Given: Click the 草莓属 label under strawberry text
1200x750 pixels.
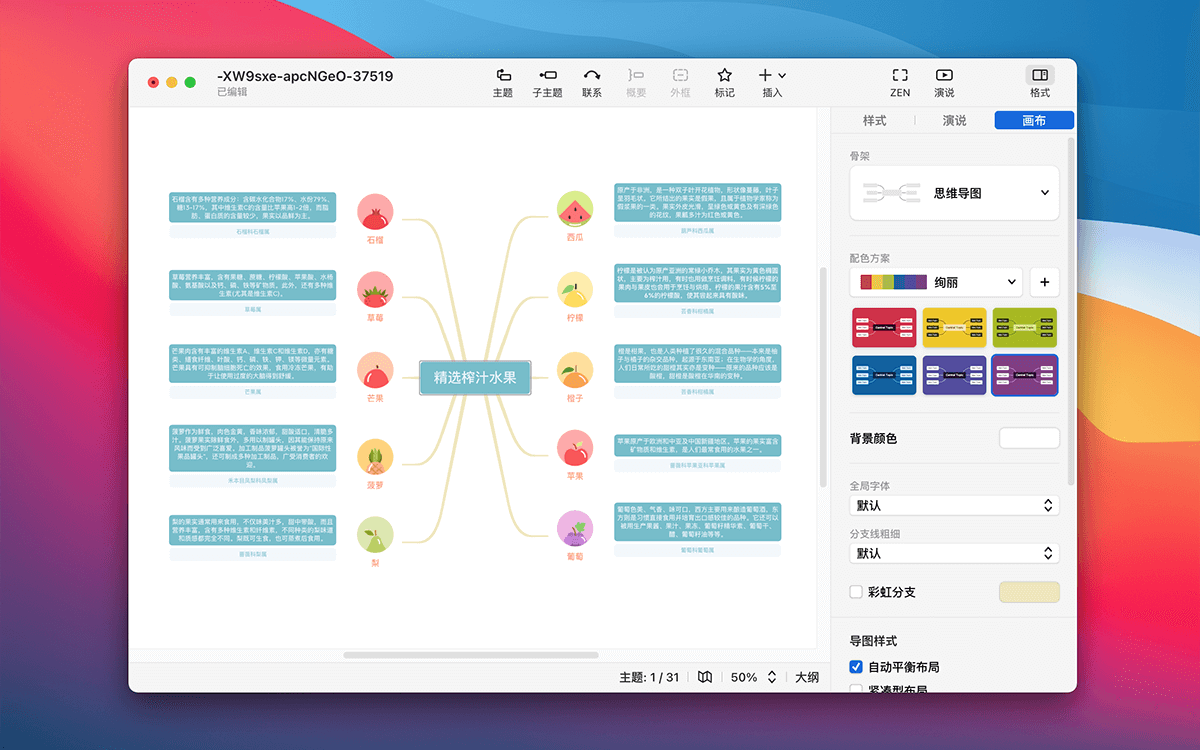Looking at the screenshot, I should pyautogui.click(x=252, y=310).
